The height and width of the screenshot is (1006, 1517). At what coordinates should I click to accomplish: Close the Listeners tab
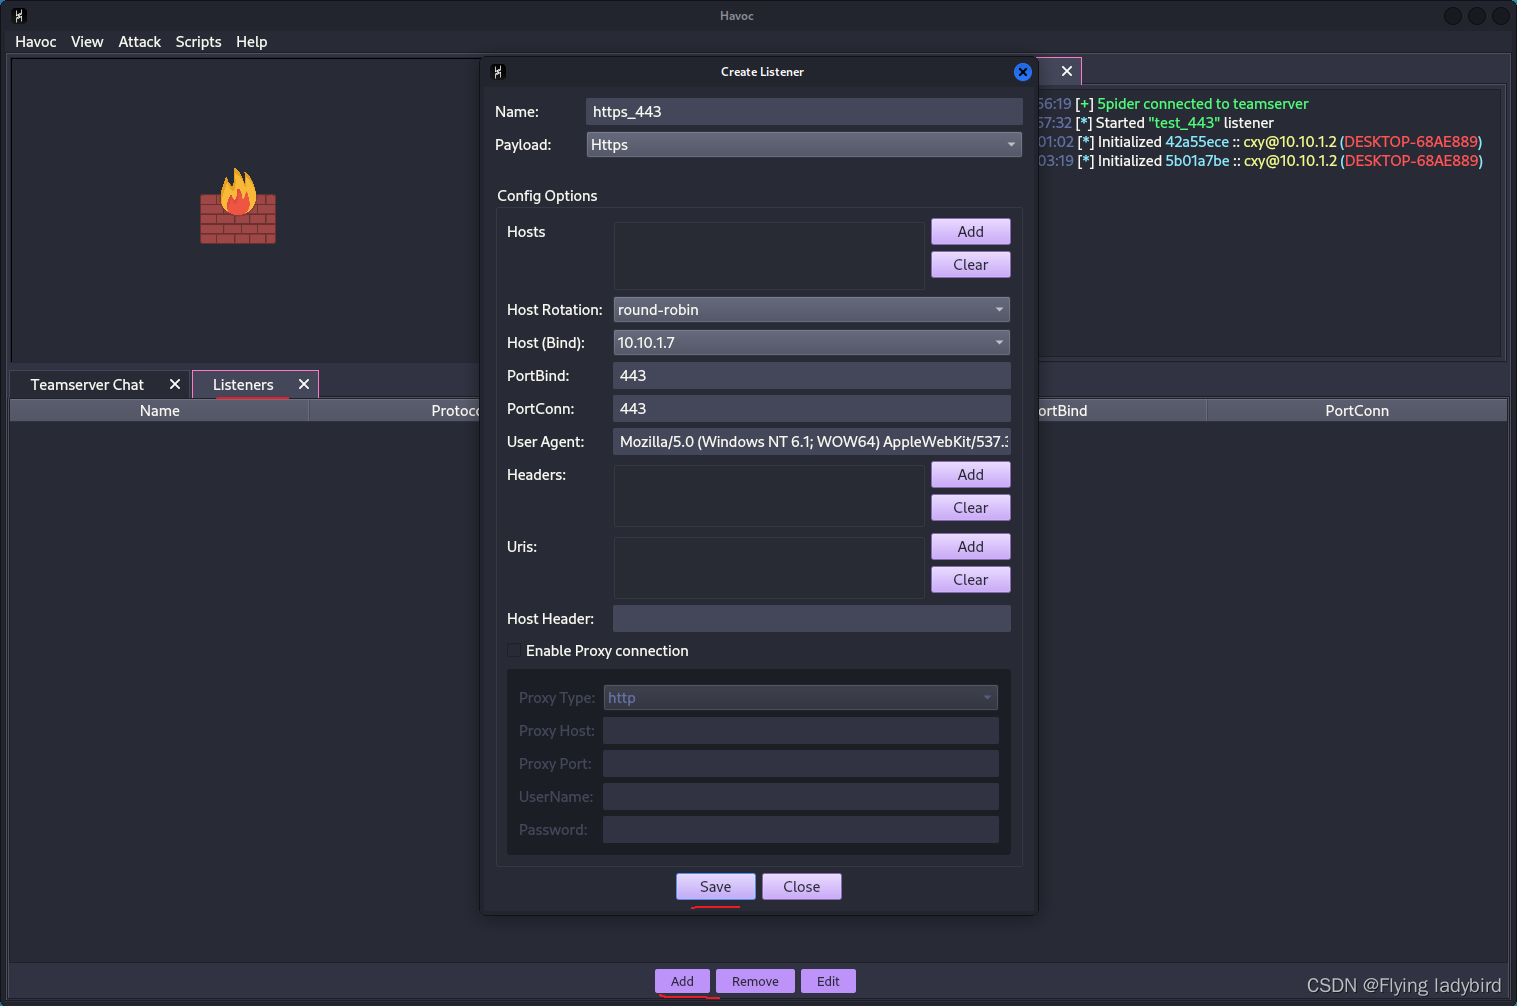pyautogui.click(x=304, y=384)
